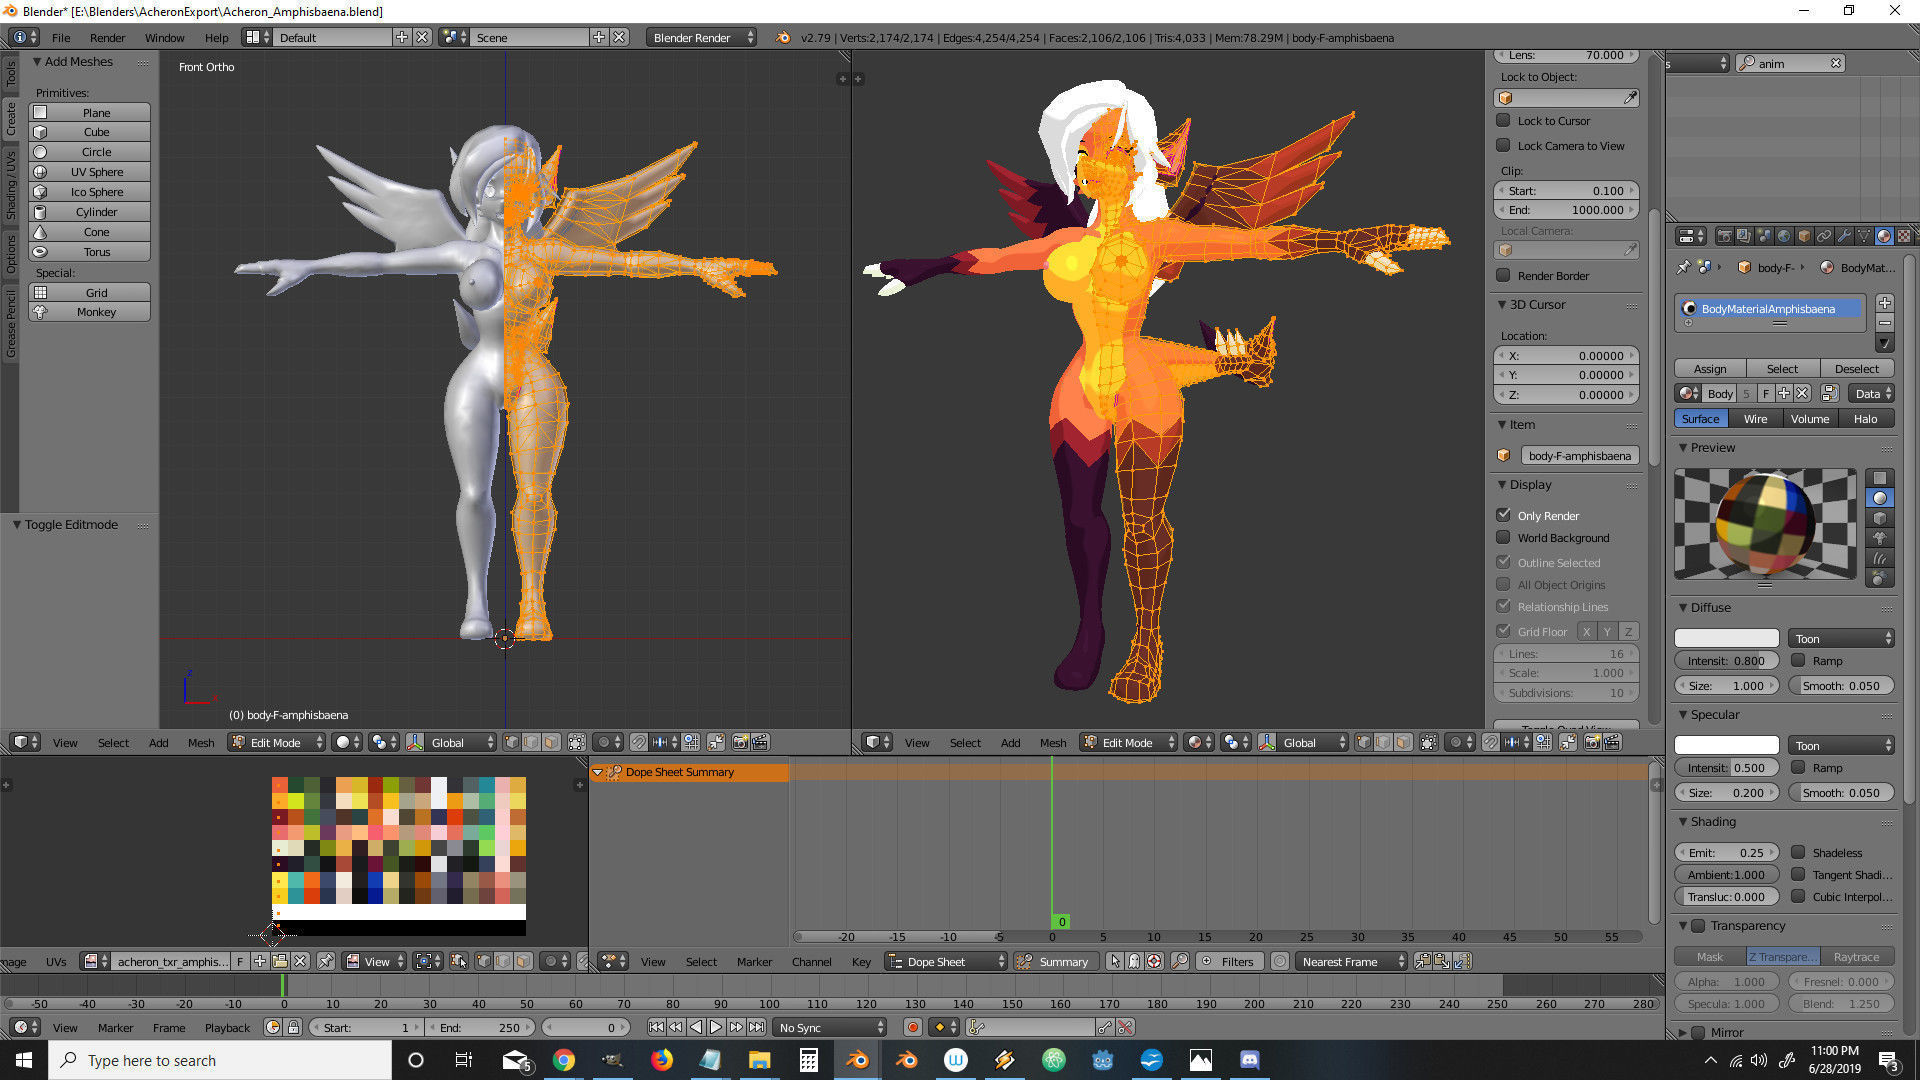Click OpenGL render camera icon in right viewport
Viewport: 1920px width, 1080px height.
pos(1592,742)
